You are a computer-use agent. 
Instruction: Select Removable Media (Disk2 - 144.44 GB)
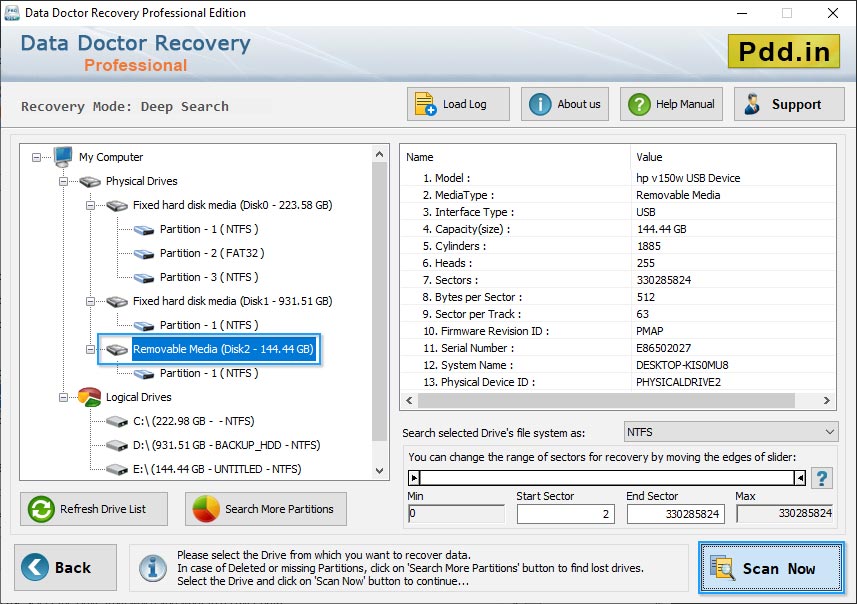click(x=223, y=349)
